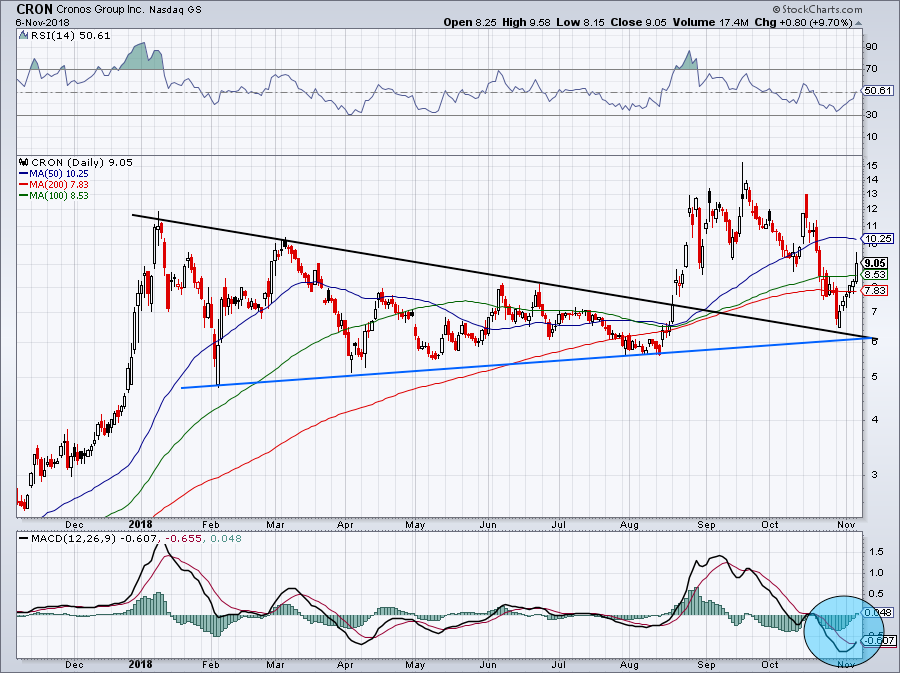Click the RSI area-chart legend icon

[23, 35]
